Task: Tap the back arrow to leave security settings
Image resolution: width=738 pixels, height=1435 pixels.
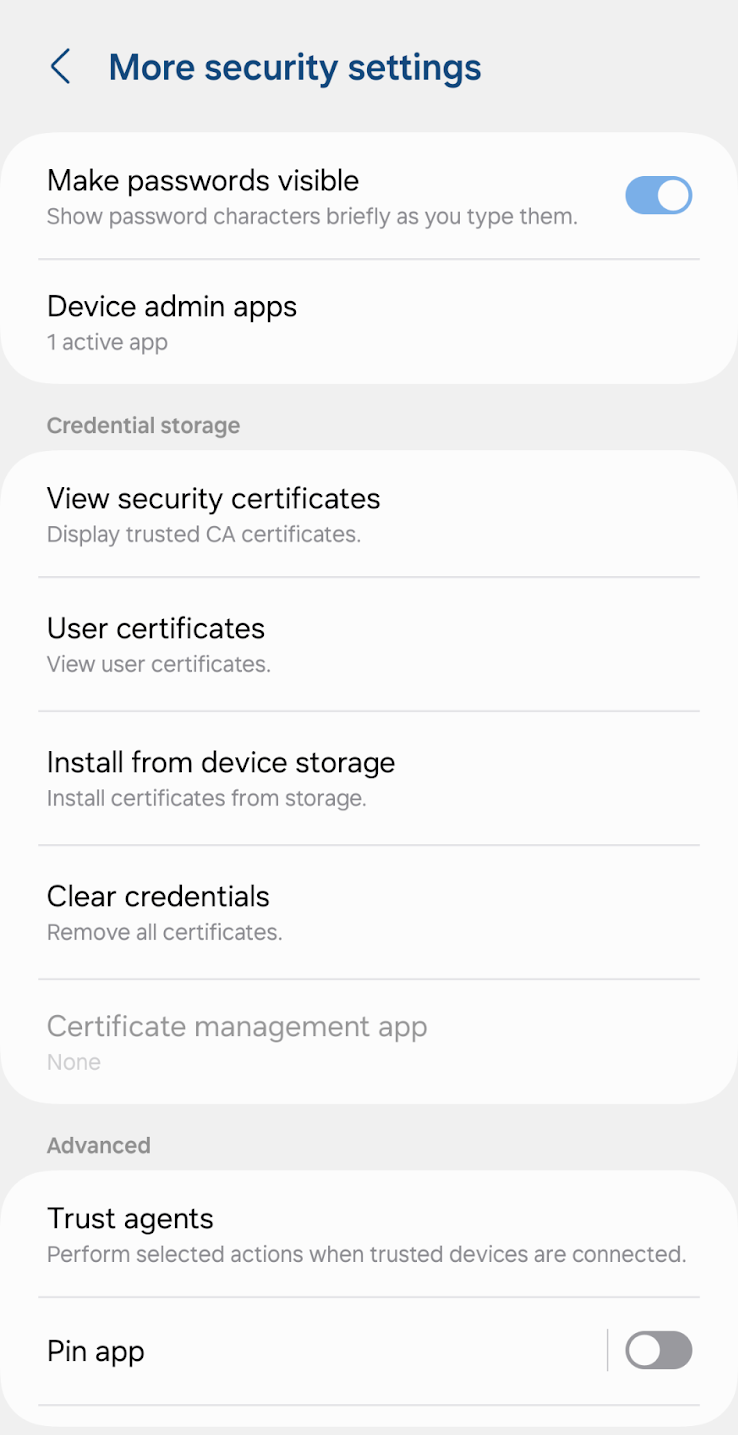Action: coord(60,67)
